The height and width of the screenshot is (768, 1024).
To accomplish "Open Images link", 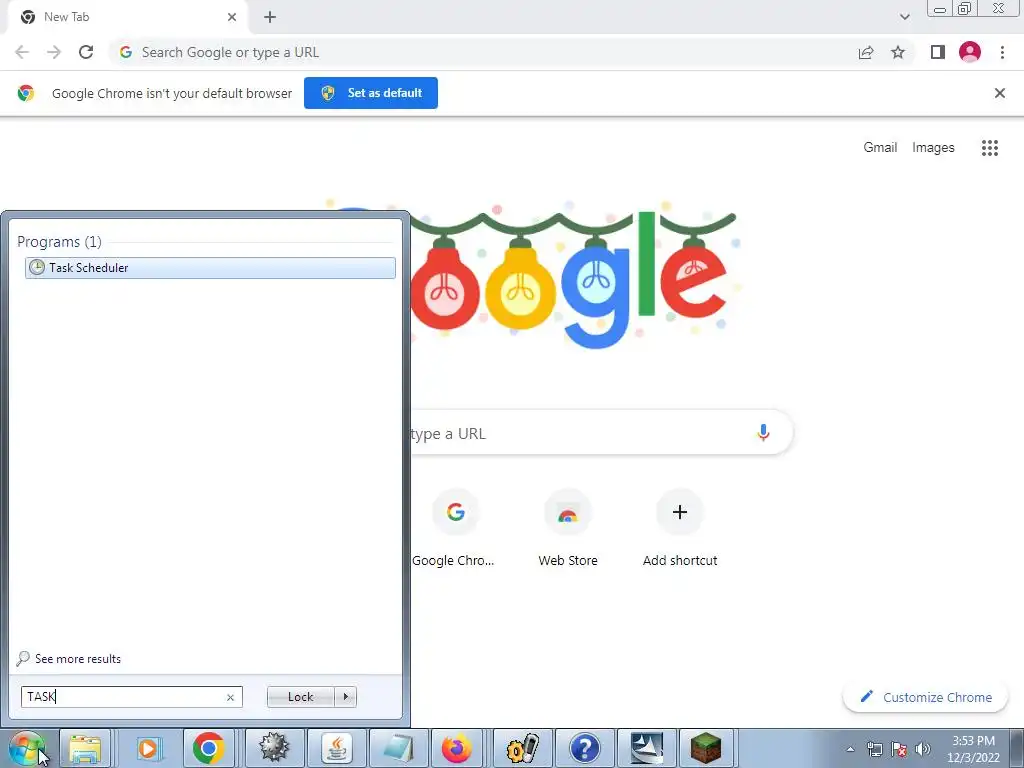I will 933,148.
